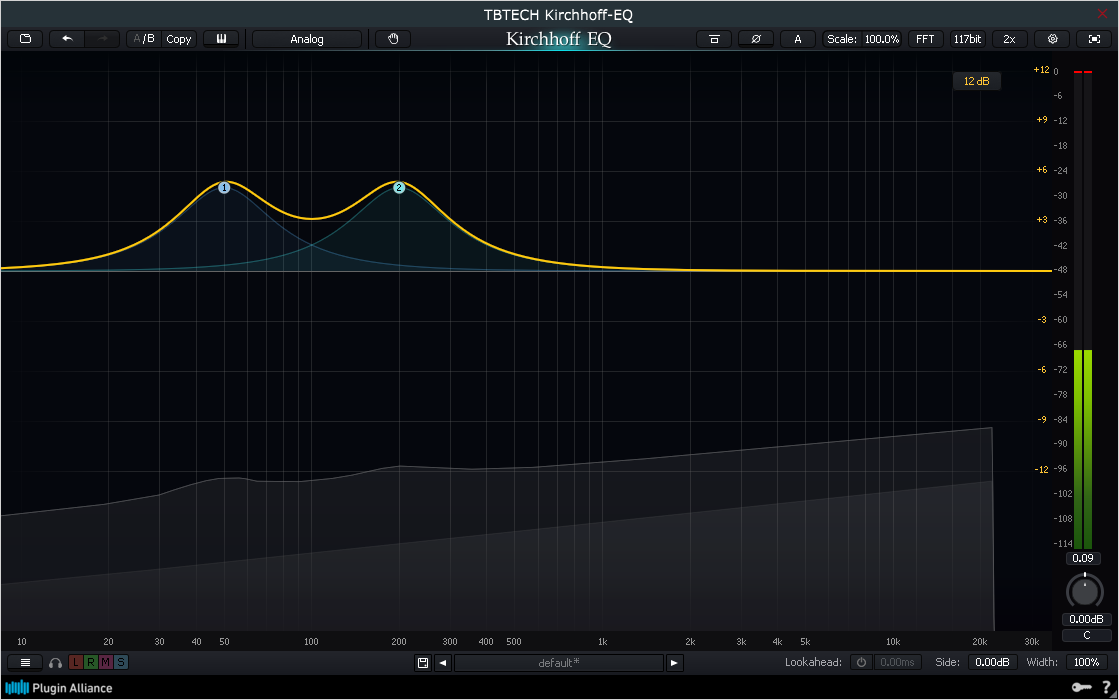Click the Side 0.00dB value field
Image resolution: width=1119 pixels, height=700 pixels.
click(x=992, y=662)
